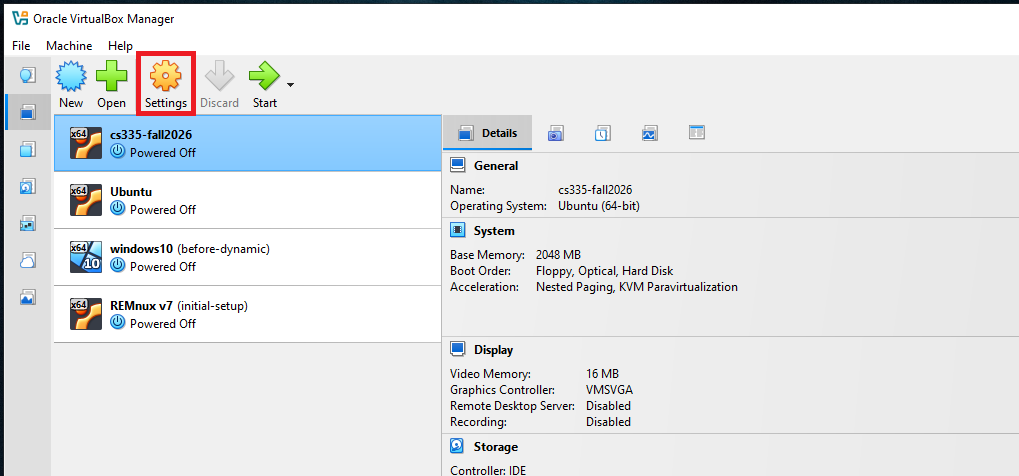Image resolution: width=1019 pixels, height=476 pixels.
Task: Expand the dropdown arrow beside Start
Action: pyautogui.click(x=290, y=84)
